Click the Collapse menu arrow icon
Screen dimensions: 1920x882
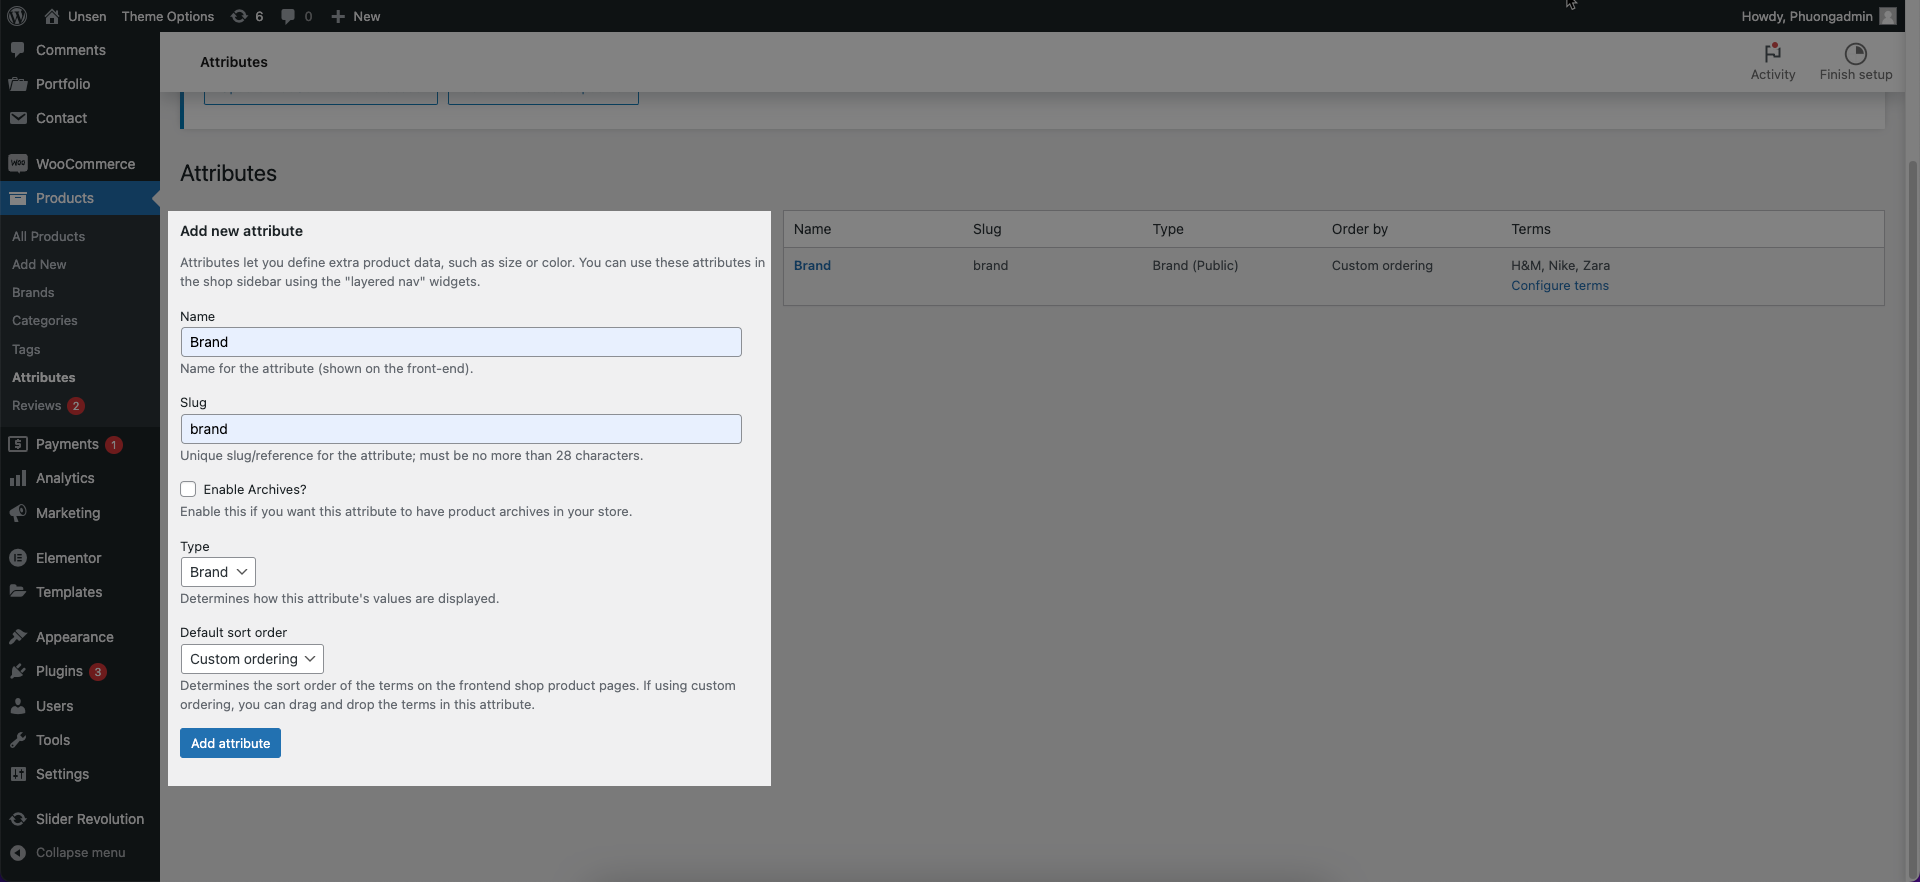(x=18, y=853)
